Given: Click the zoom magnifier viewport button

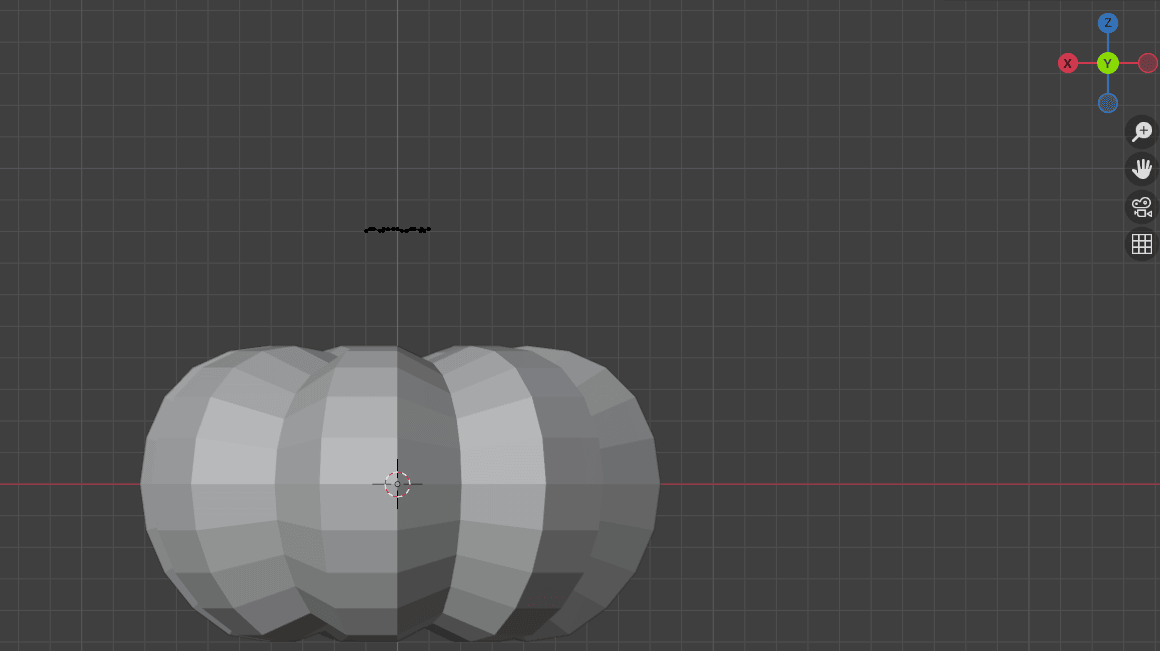Looking at the screenshot, I should (x=1141, y=132).
